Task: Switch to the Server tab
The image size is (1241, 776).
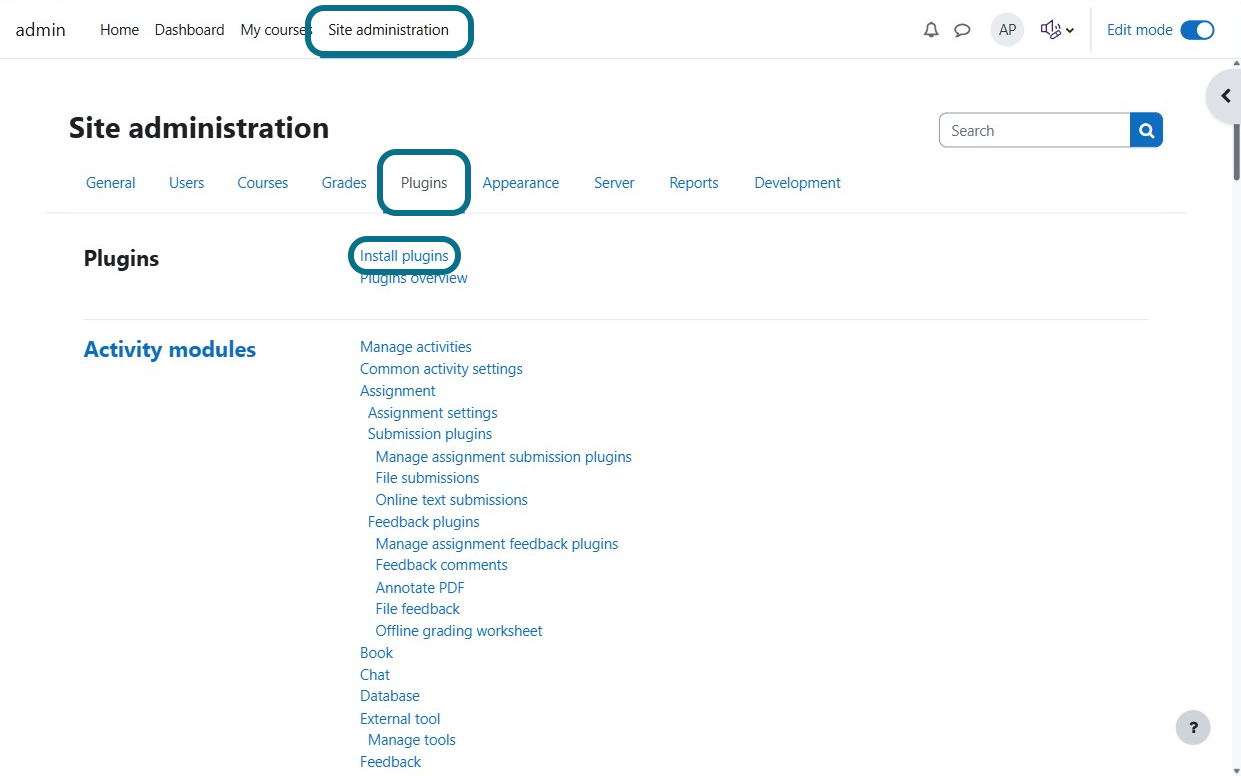Action: pos(614,183)
